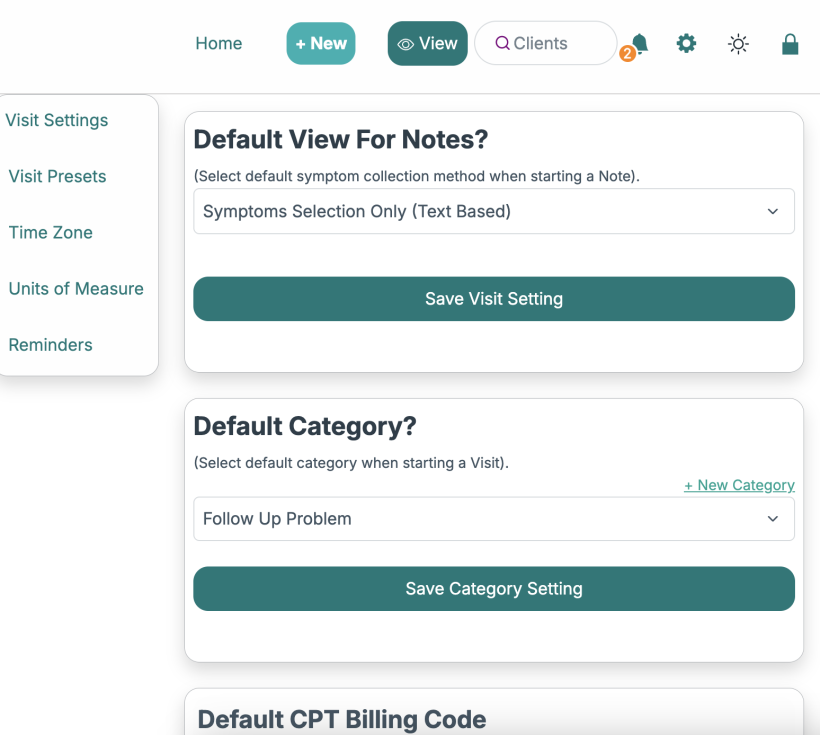This screenshot has width=820, height=735.
Task: Toggle the light/dark theme sun icon
Action: pyautogui.click(x=738, y=44)
